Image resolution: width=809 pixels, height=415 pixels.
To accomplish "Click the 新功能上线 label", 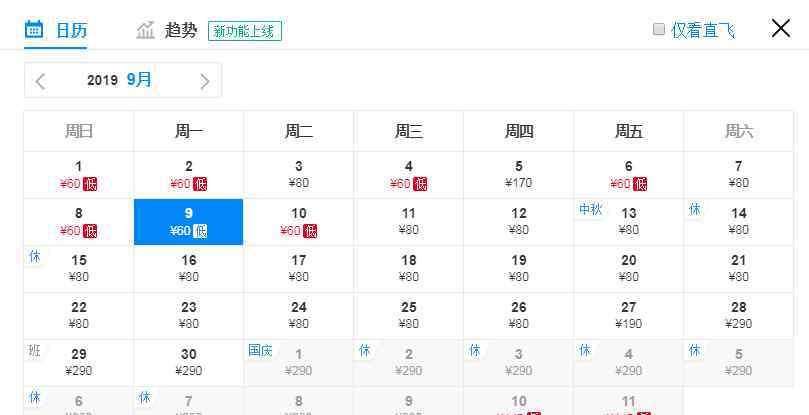I will (x=245, y=31).
